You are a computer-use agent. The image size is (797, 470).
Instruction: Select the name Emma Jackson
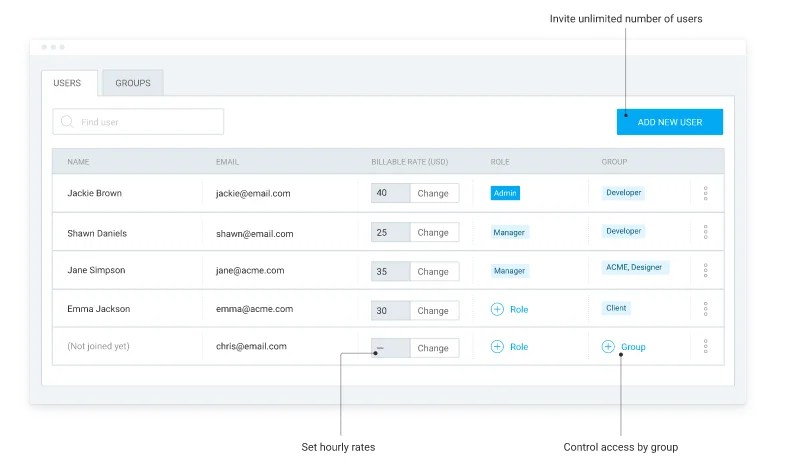pos(99,308)
